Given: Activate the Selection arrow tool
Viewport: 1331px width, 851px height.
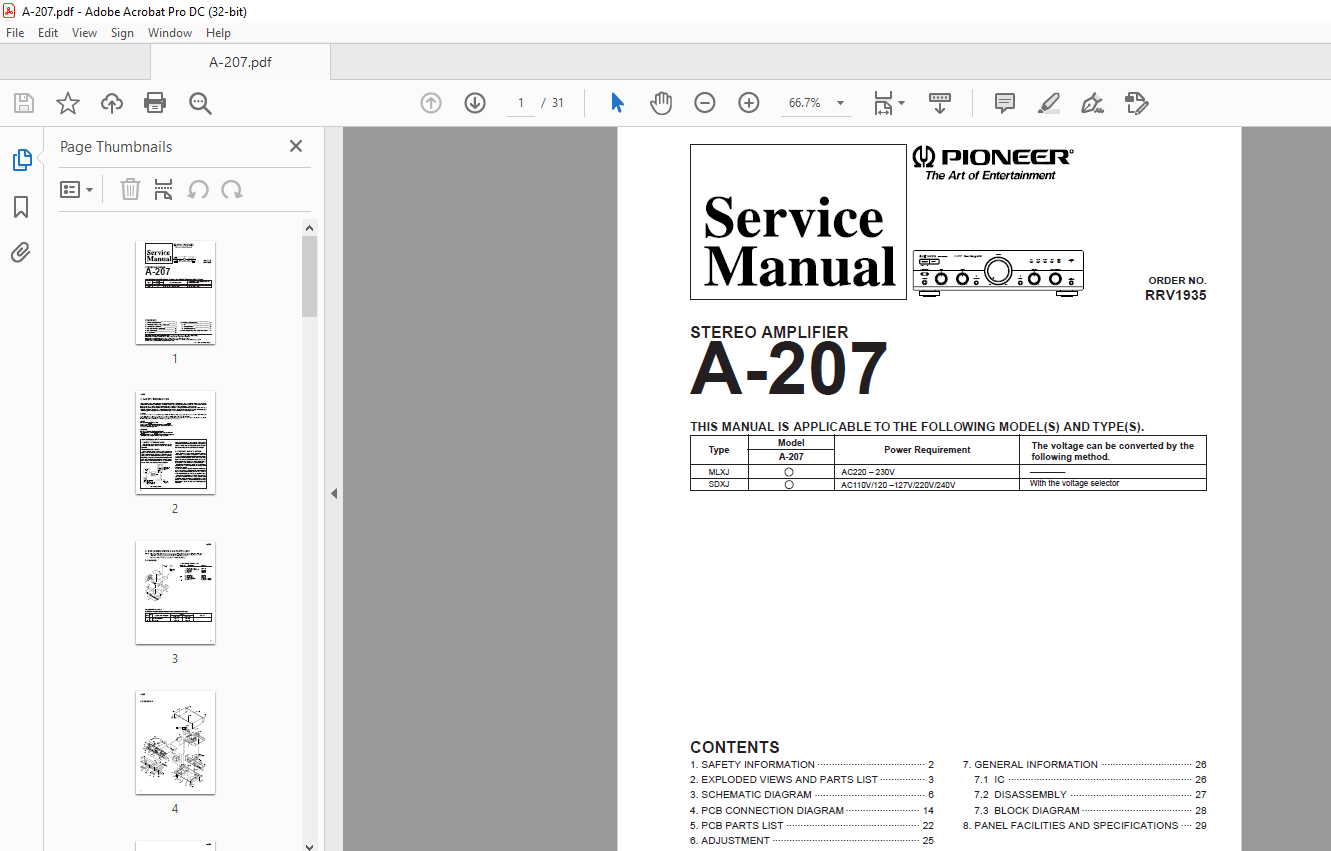Looking at the screenshot, I should click(x=617, y=103).
